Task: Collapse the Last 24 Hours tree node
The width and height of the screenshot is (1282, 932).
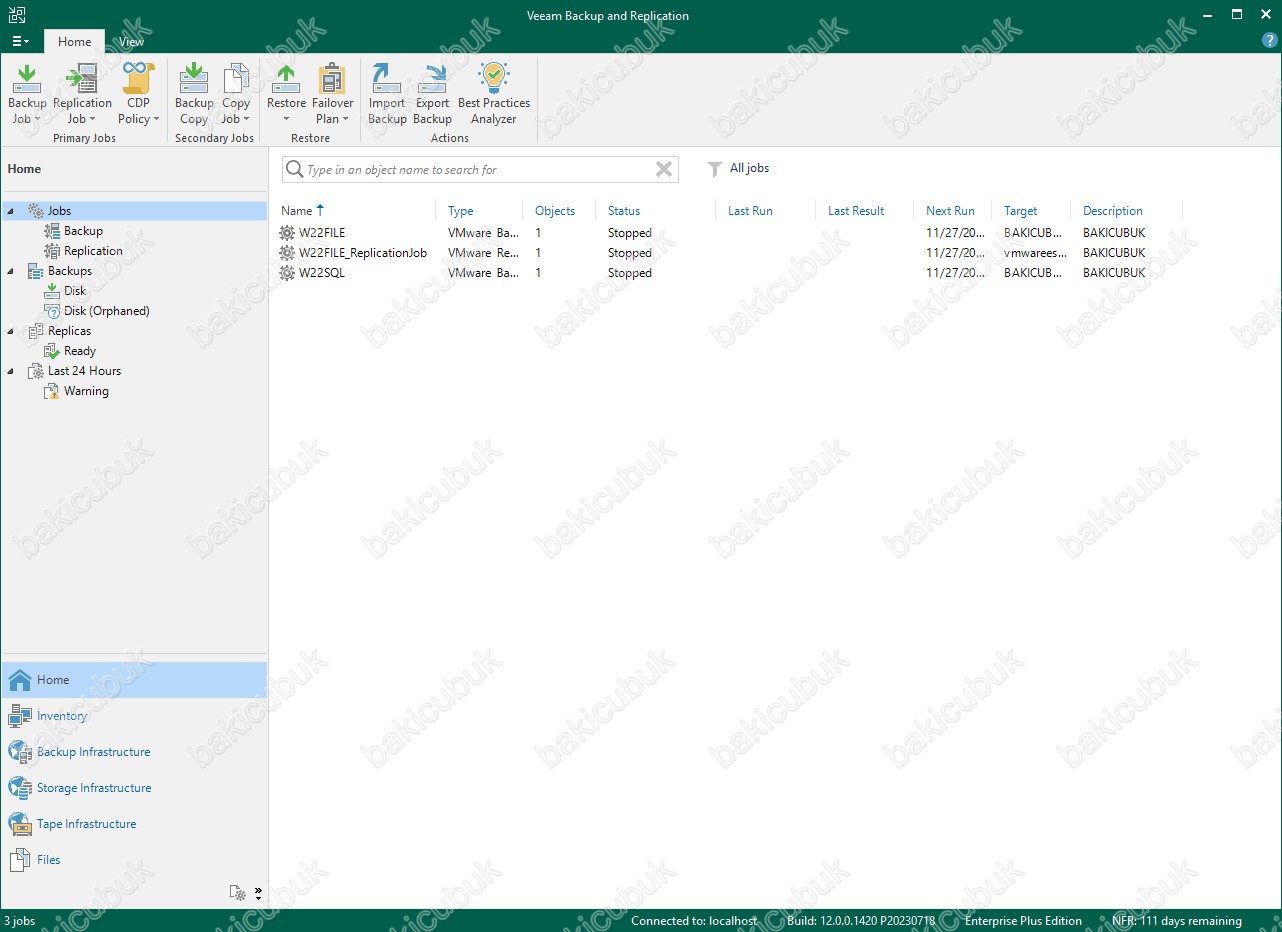Action: pyautogui.click(x=10, y=371)
